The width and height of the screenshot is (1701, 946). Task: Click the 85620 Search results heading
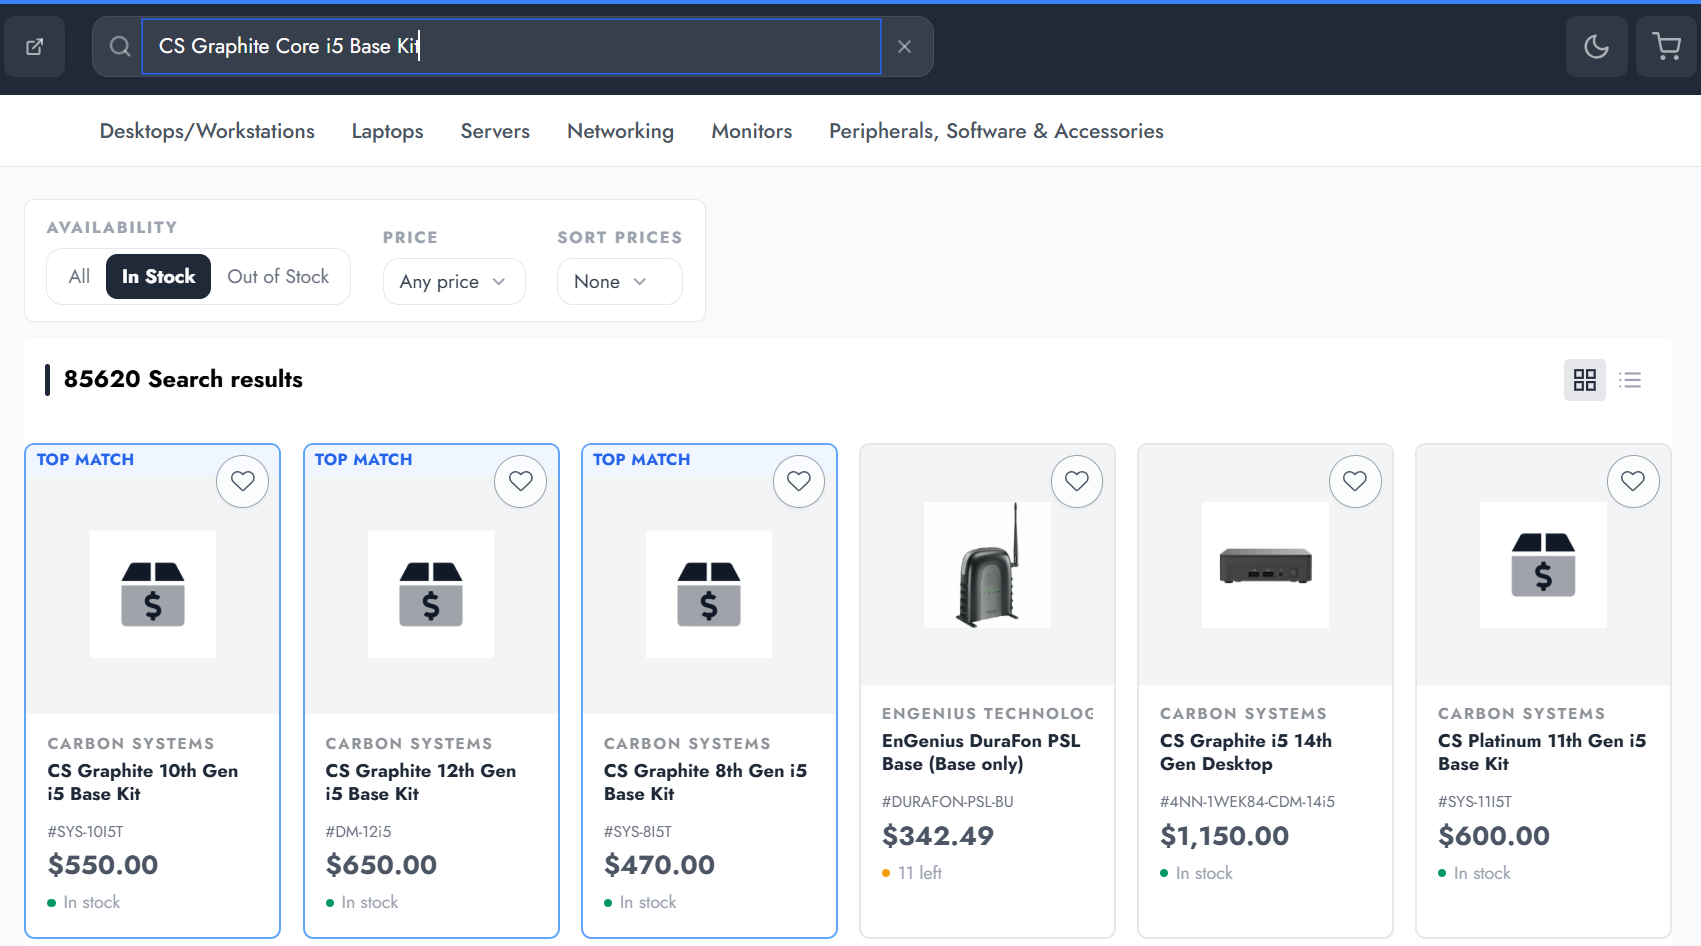[183, 380]
